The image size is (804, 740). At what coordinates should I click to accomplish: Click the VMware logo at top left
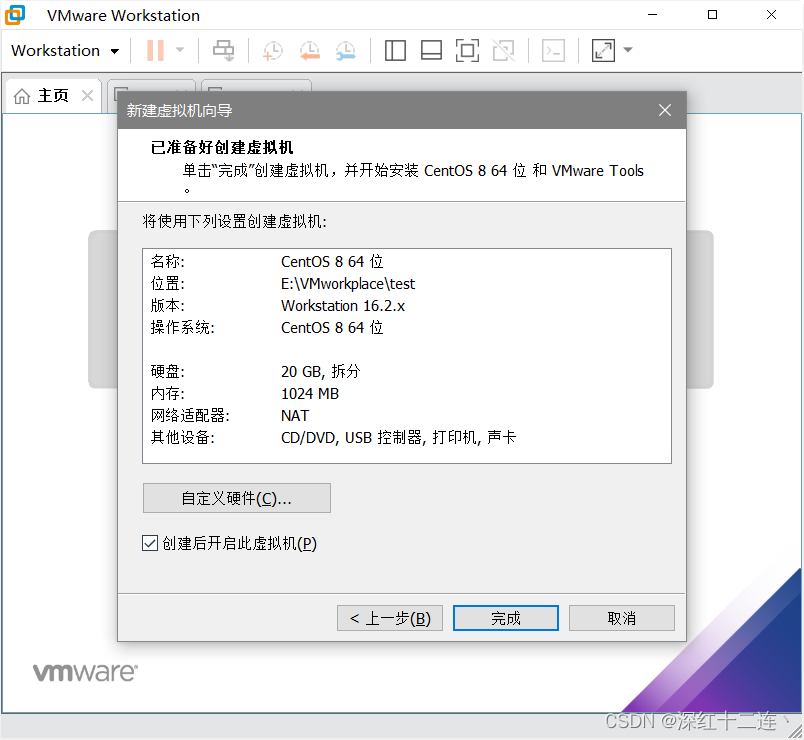click(x=14, y=15)
